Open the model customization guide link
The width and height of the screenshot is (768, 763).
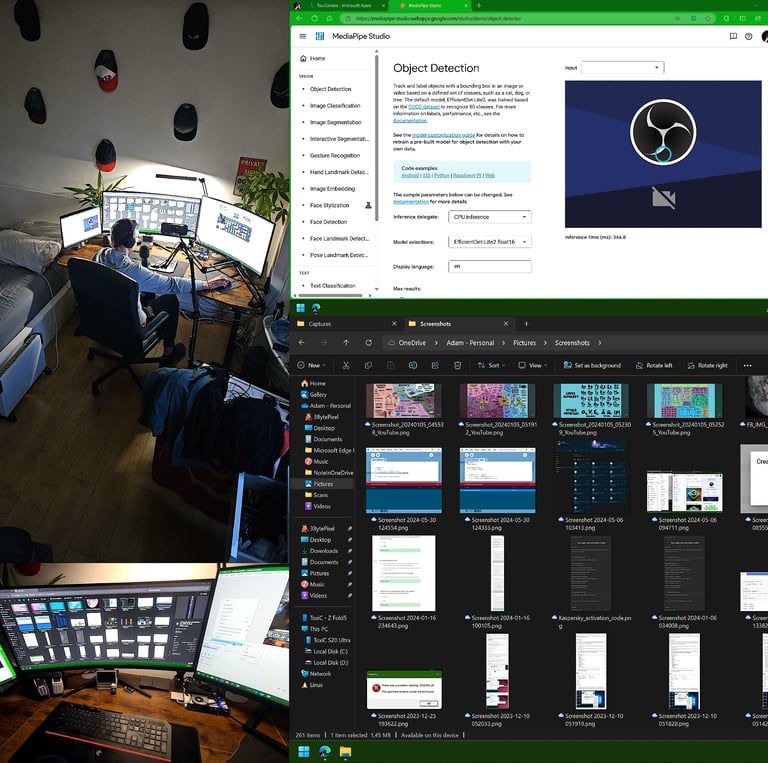point(443,135)
